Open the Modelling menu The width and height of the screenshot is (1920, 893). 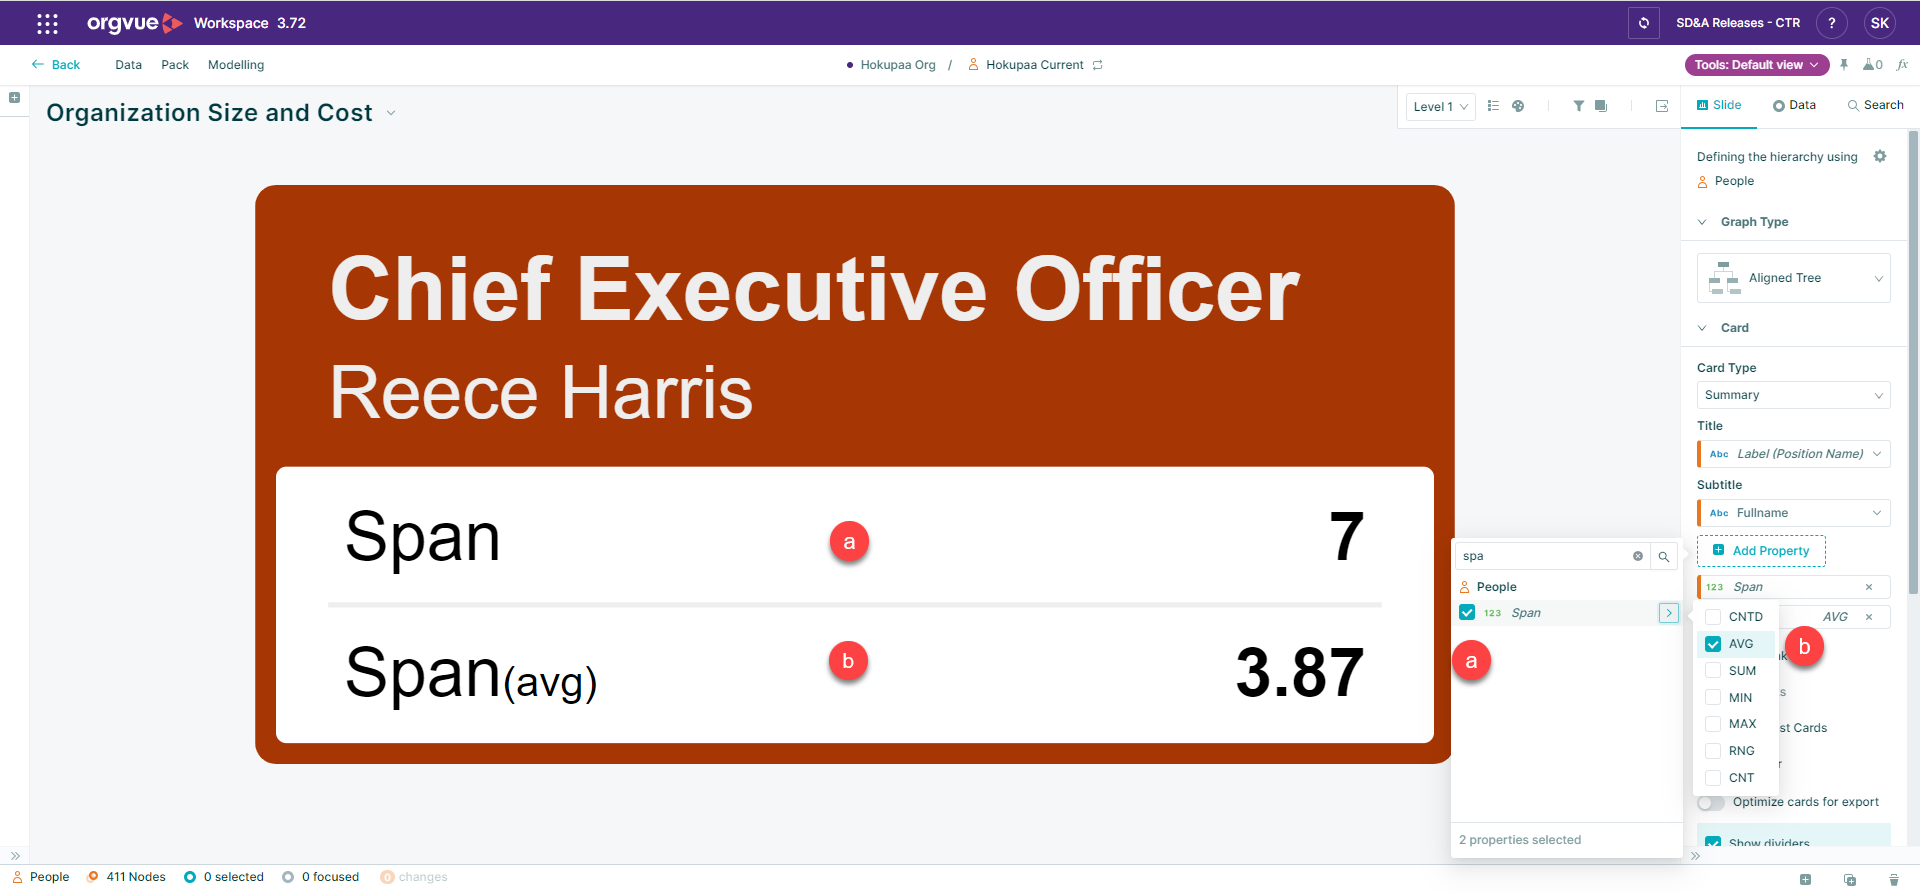coord(236,65)
